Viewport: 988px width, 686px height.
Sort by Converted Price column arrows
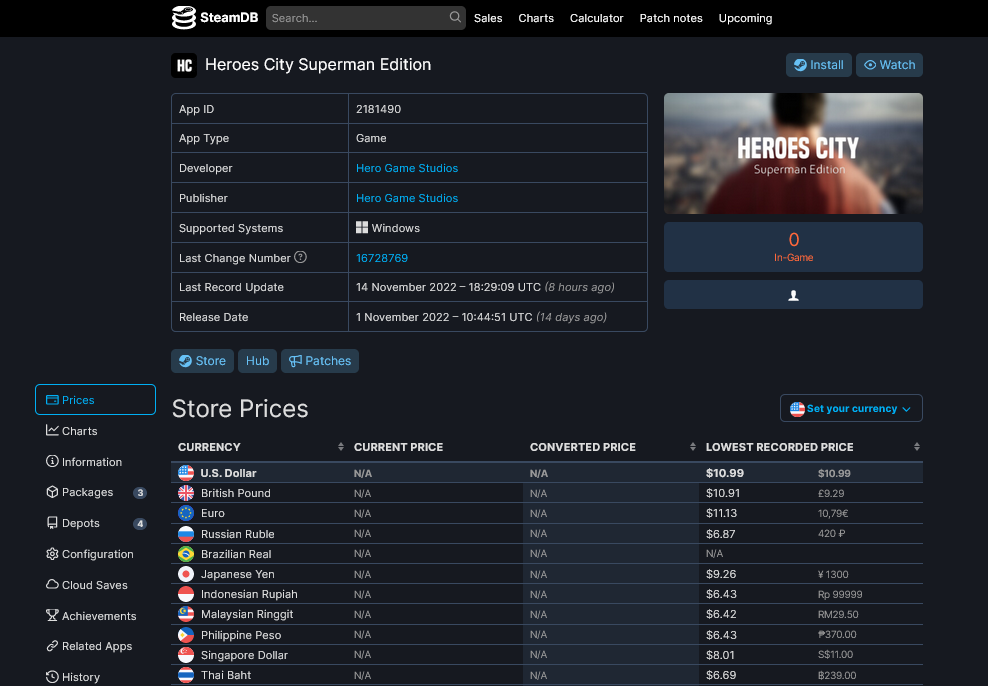(x=692, y=447)
